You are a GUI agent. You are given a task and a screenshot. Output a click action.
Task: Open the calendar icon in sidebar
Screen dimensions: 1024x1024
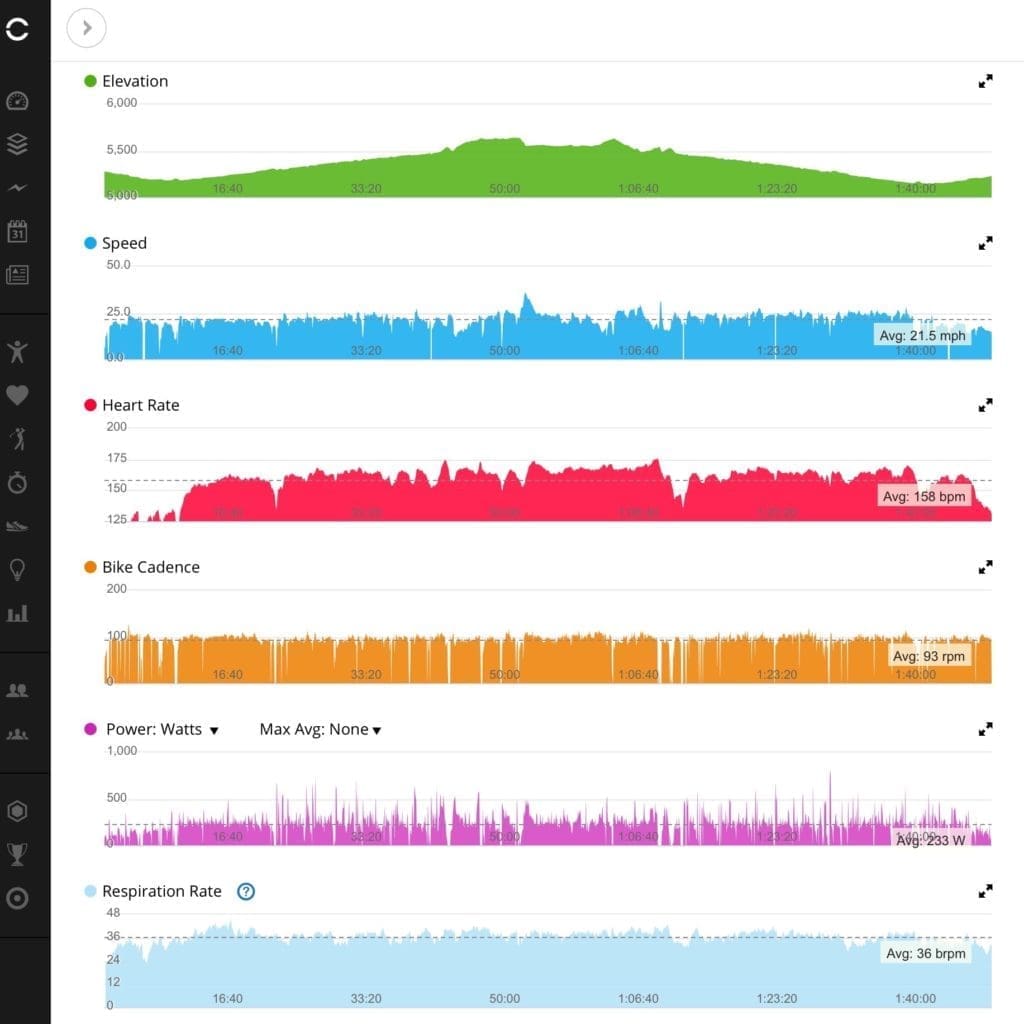pos(17,232)
